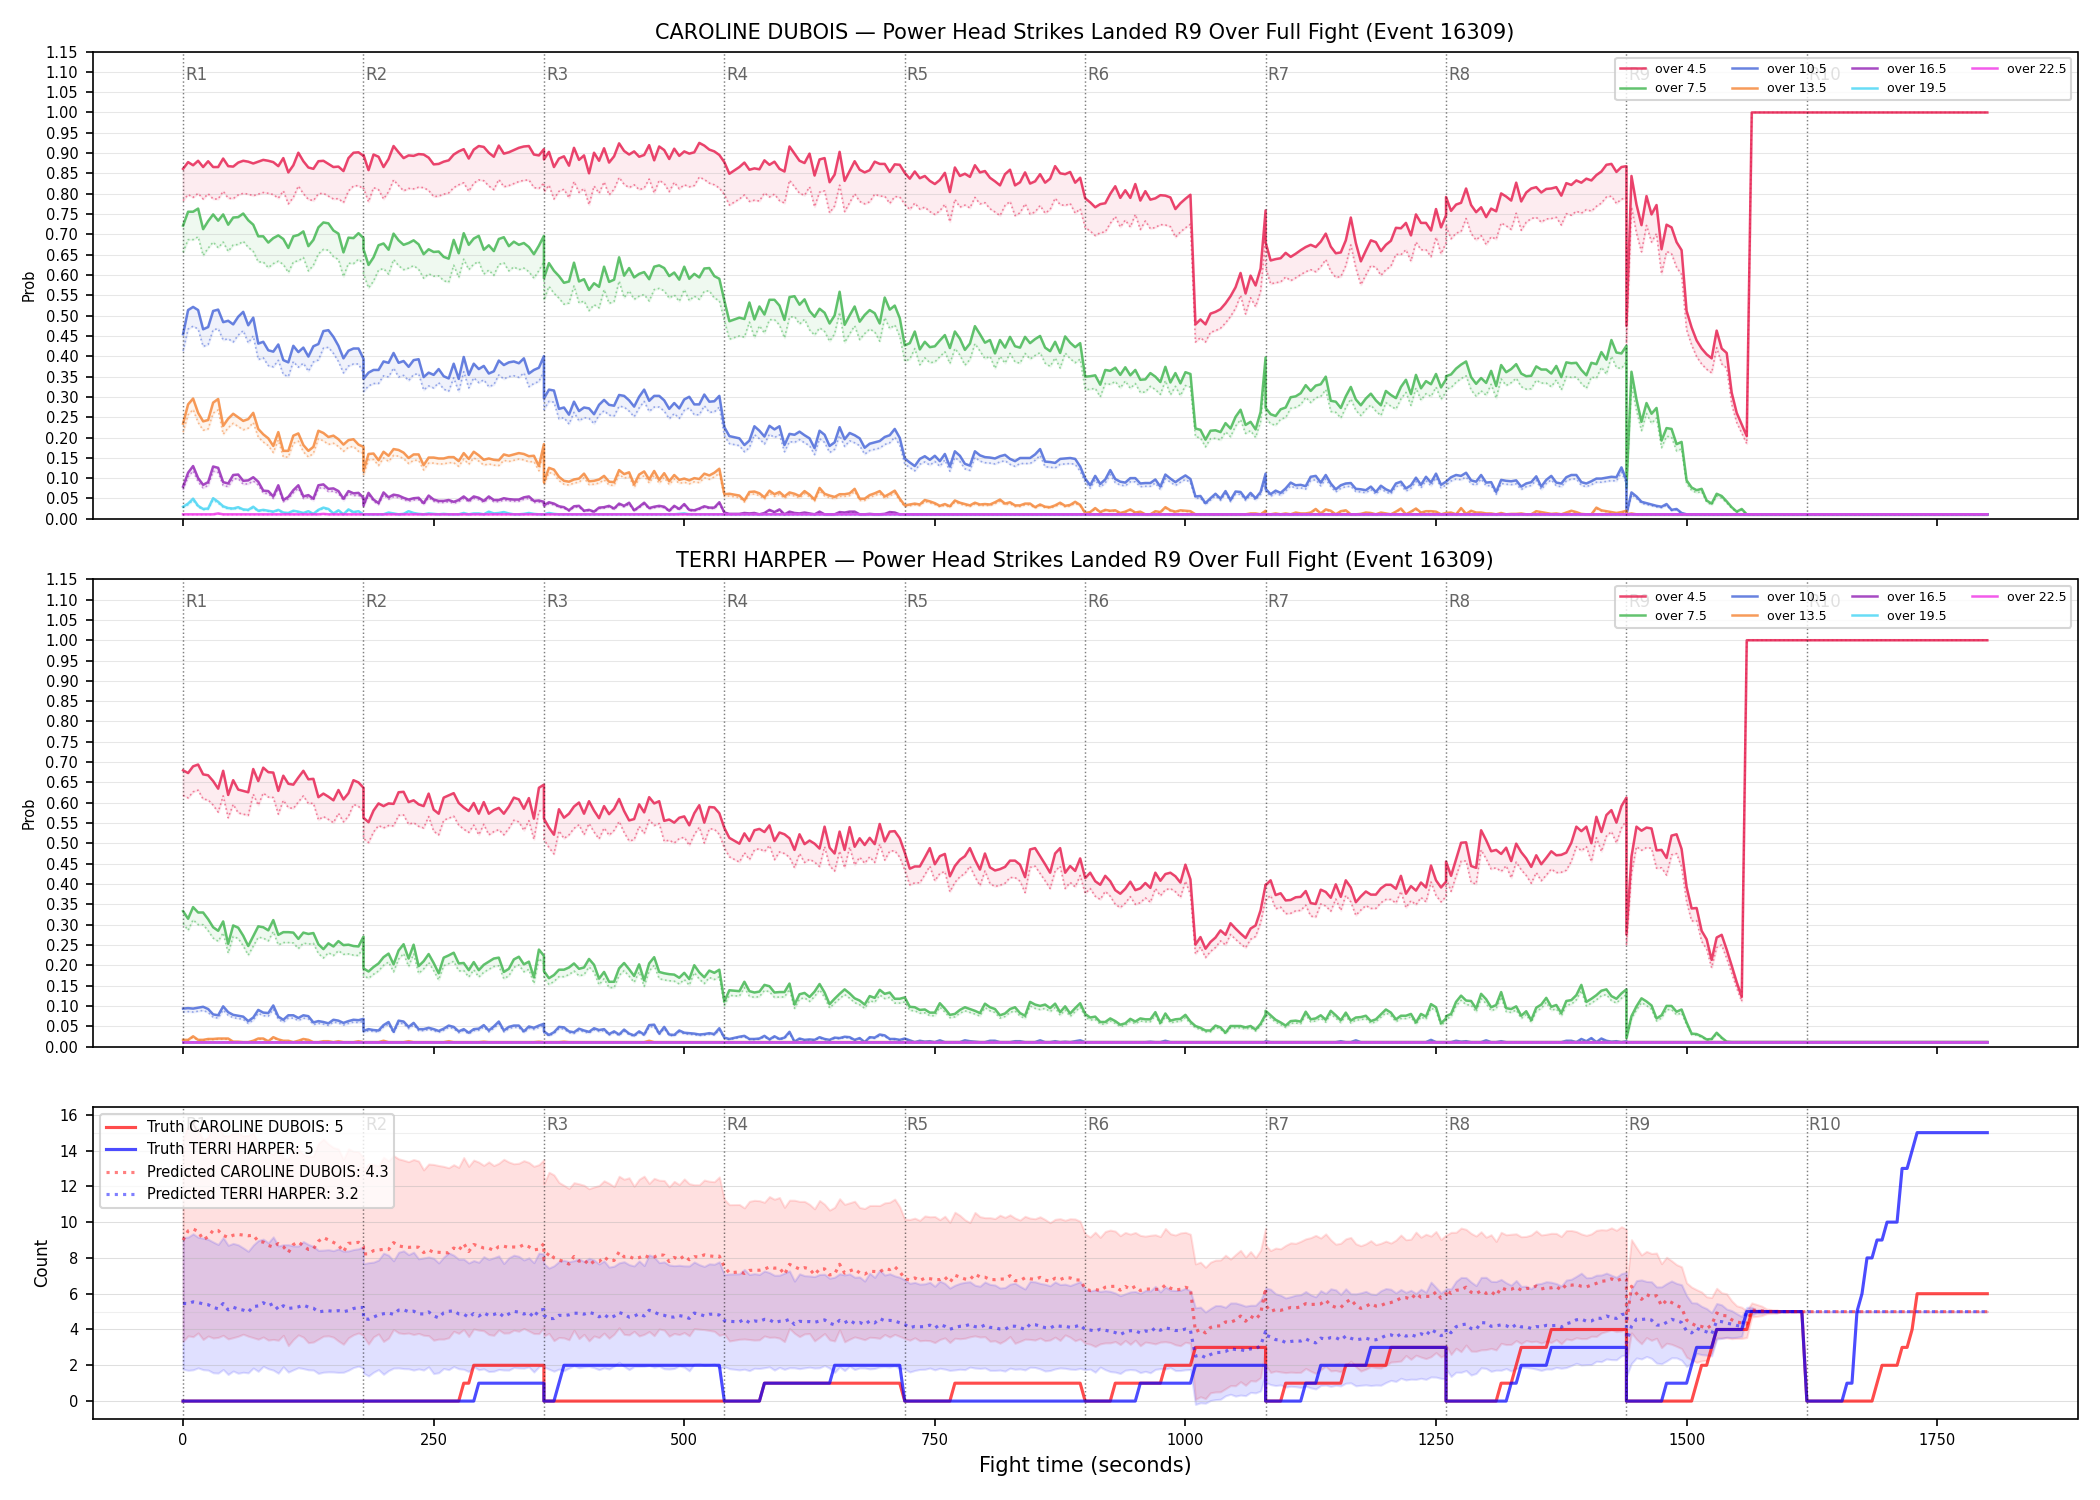
Task: Click the 'Fight time (seconds)' axis label
Action: click(1085, 1465)
